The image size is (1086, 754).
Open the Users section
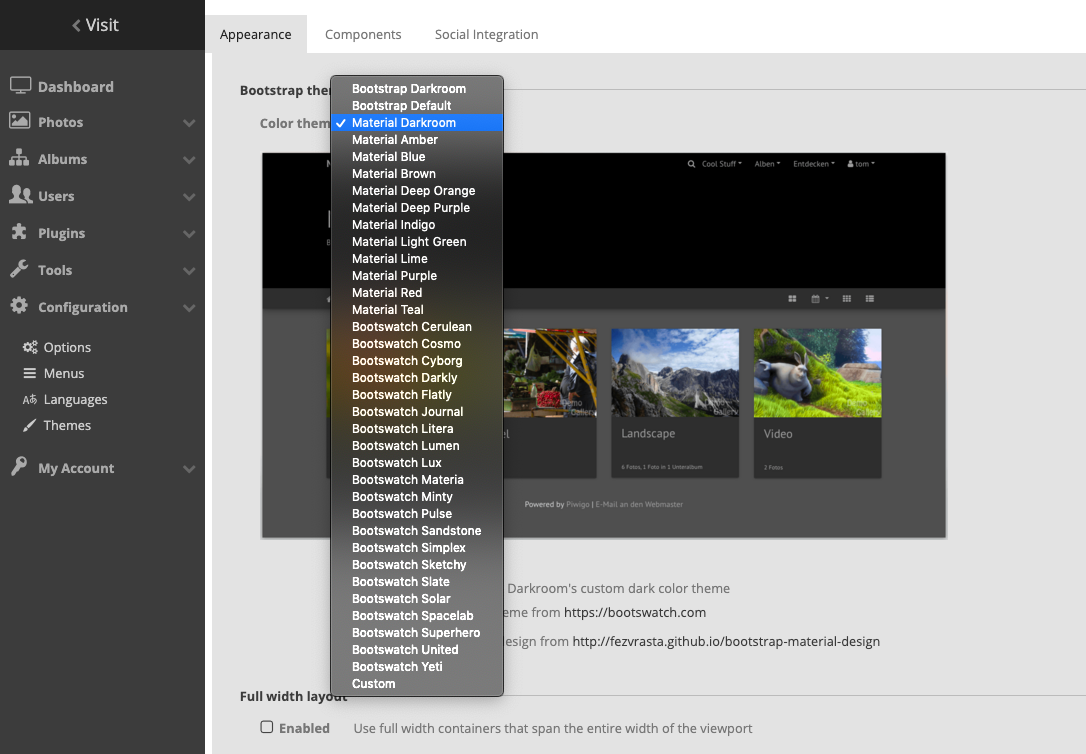coord(21,196)
